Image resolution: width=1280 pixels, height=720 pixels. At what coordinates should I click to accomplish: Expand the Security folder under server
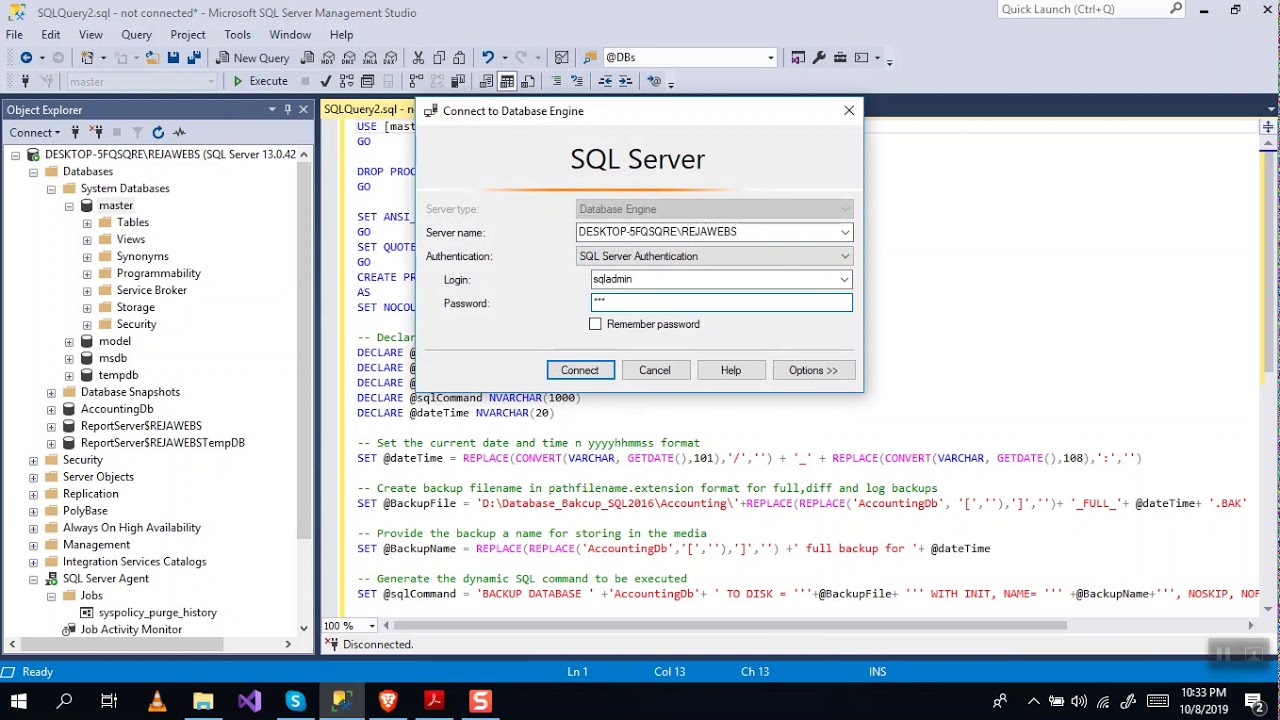33,460
